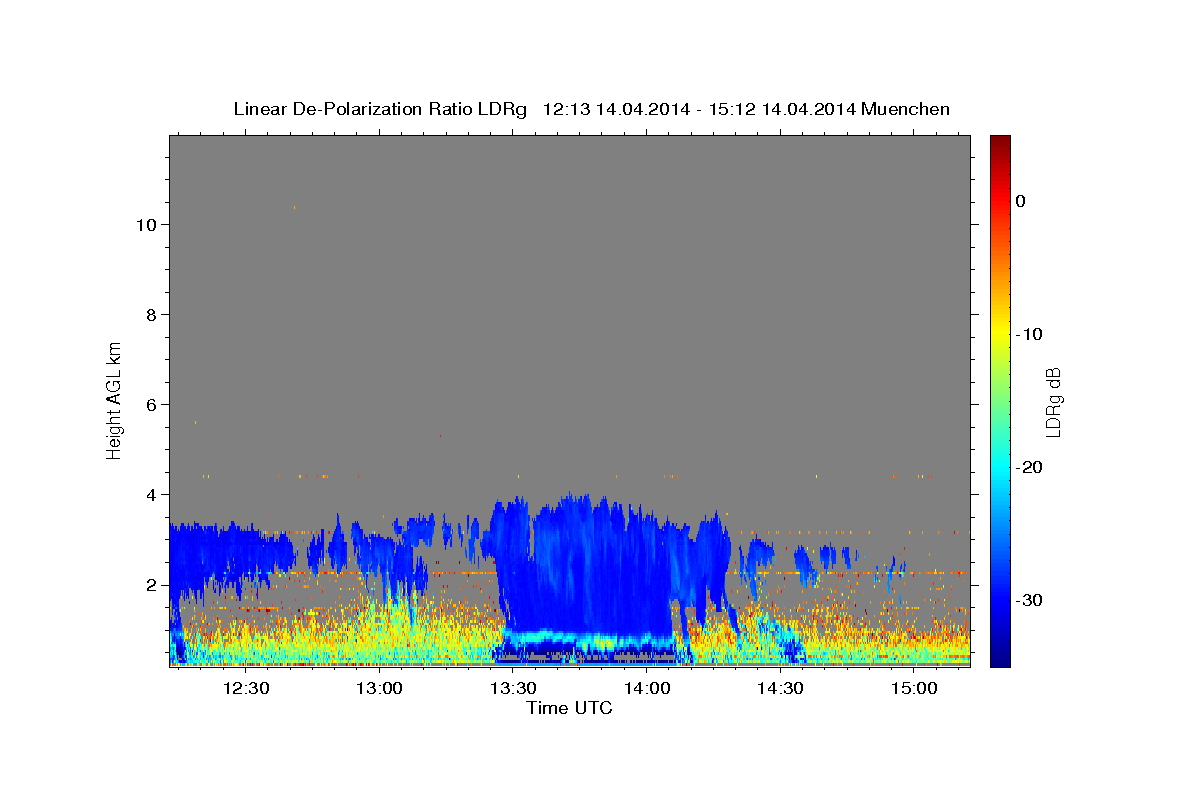The width and height of the screenshot is (1200, 800).
Task: Click the height tick label 6
Action: coord(150,405)
